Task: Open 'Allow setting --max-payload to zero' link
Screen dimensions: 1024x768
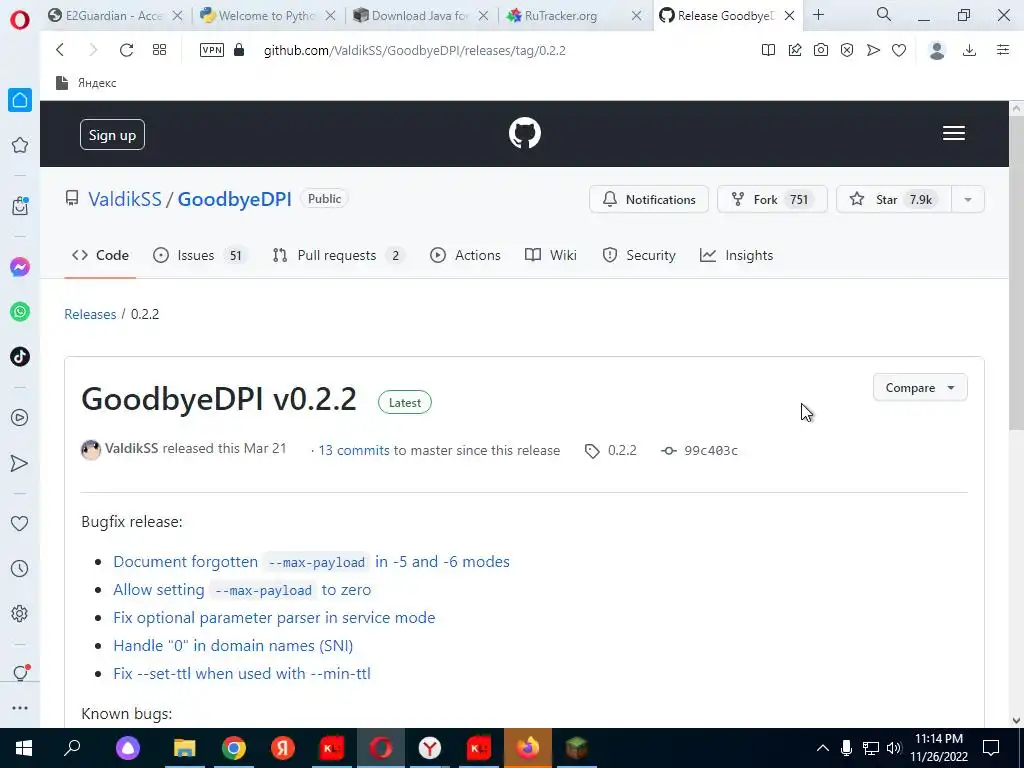Action: [242, 590]
